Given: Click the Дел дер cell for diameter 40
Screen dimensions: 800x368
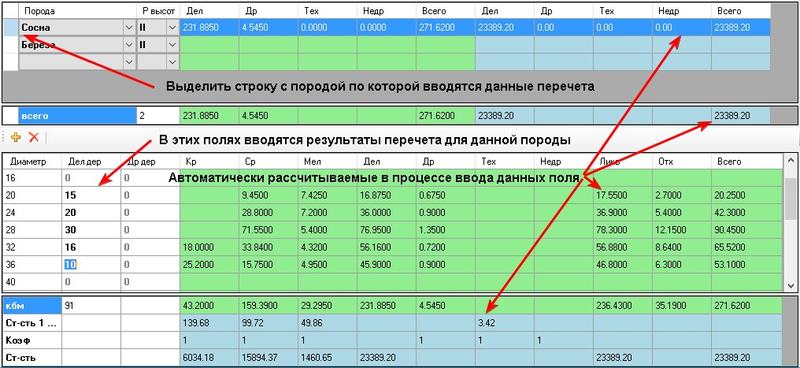Looking at the screenshot, I should [x=91, y=281].
